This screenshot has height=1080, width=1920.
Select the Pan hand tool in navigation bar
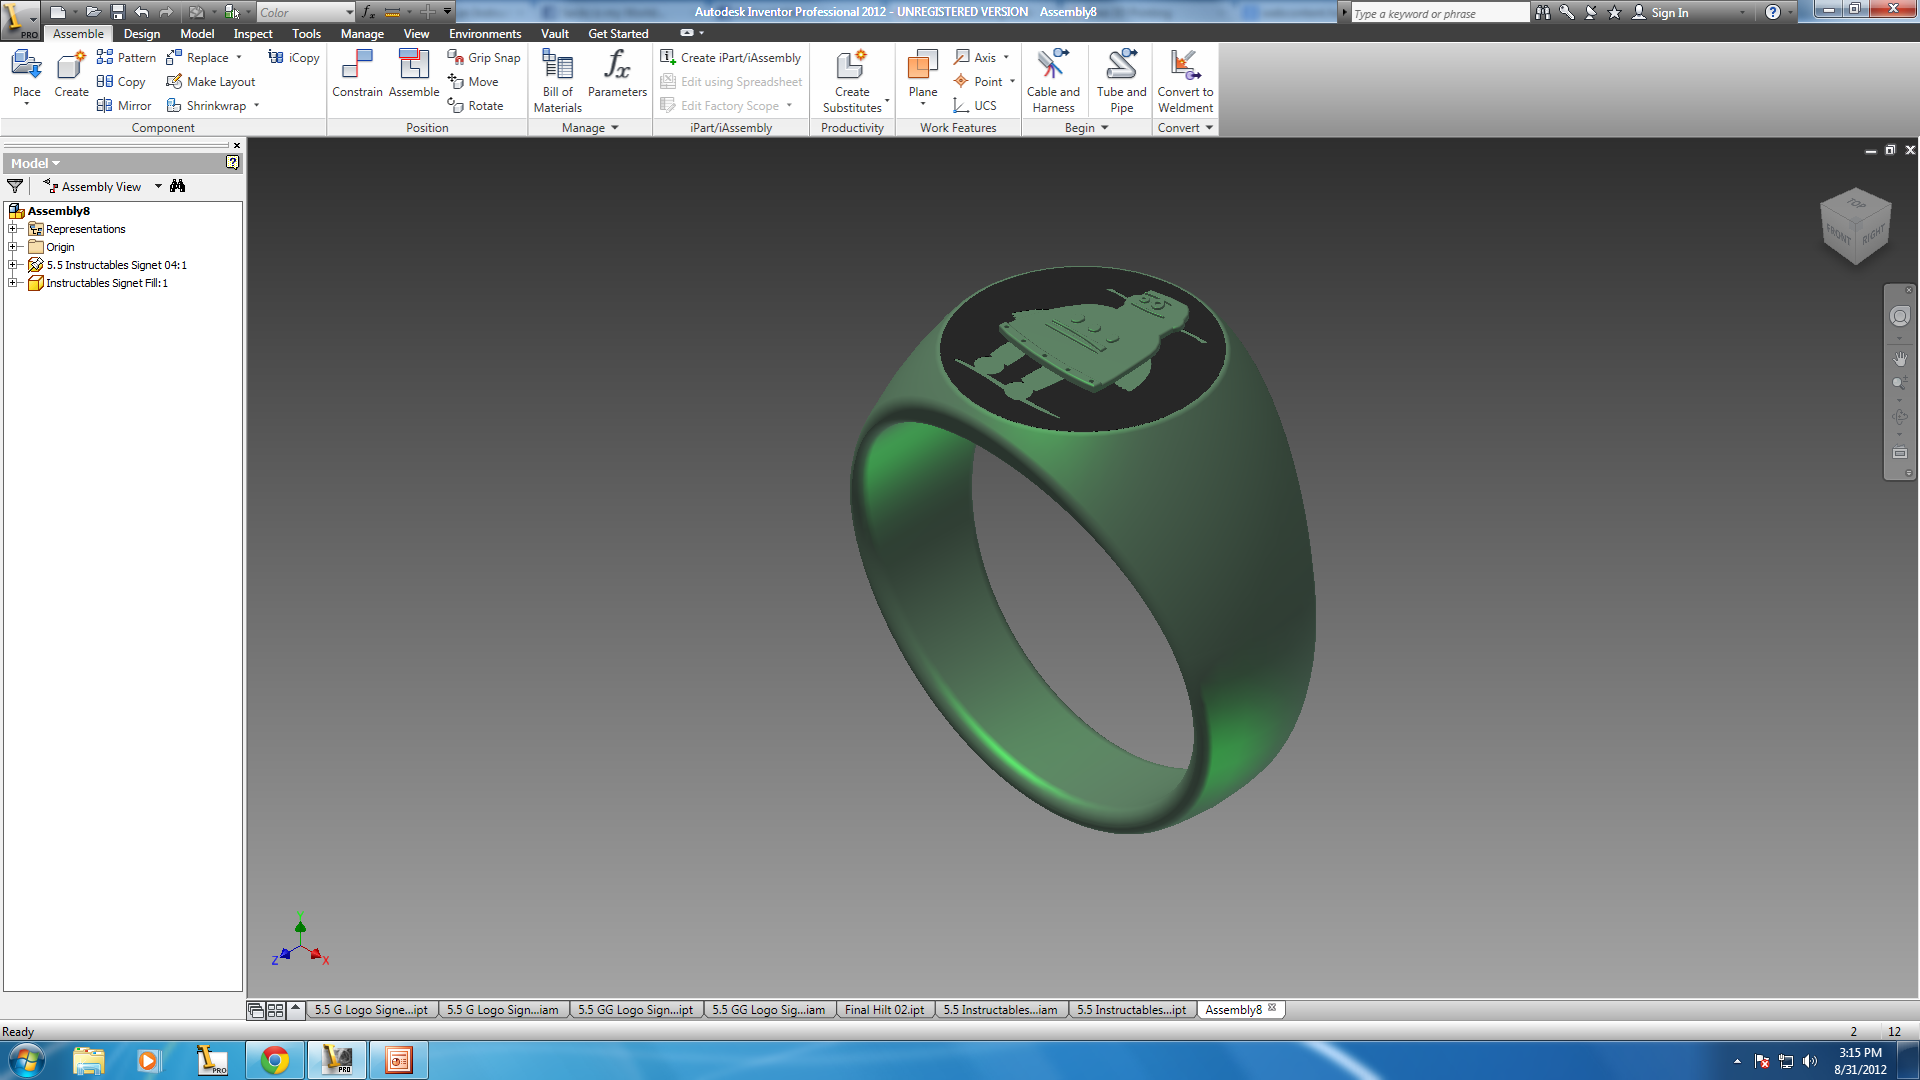tap(1899, 358)
